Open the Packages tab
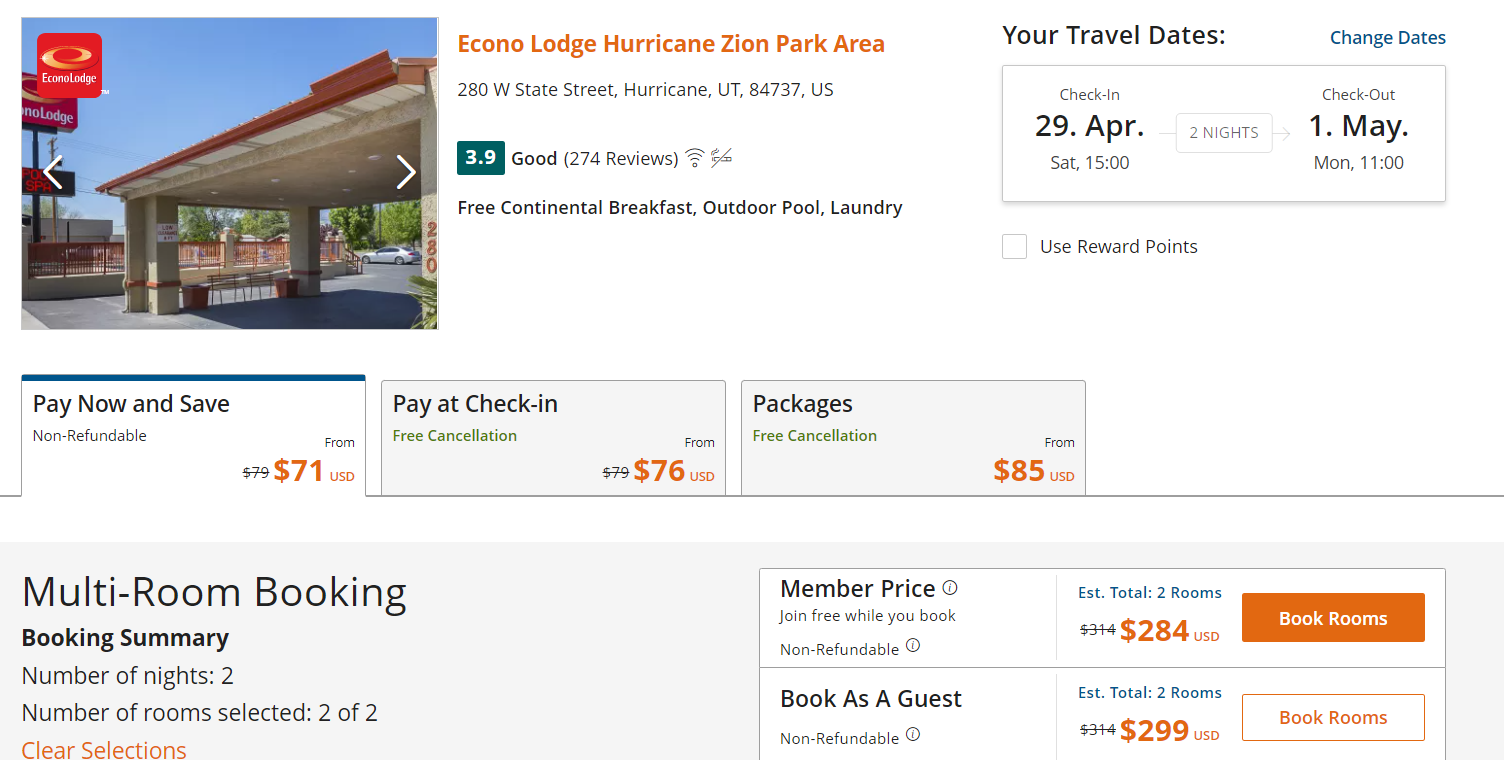This screenshot has width=1504, height=760. (x=913, y=437)
